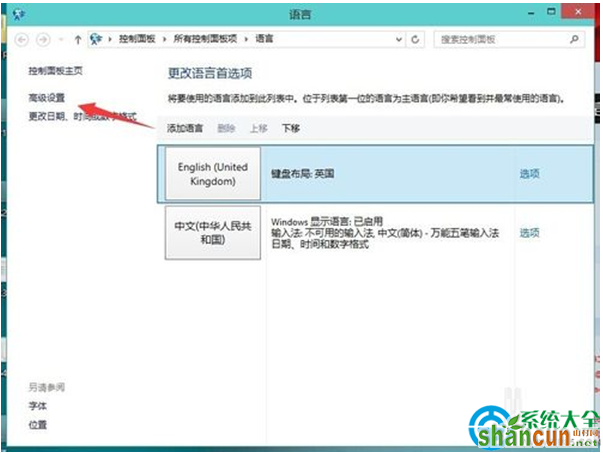Click the window title bar system icon
The width and height of the screenshot is (603, 453).
click(x=19, y=15)
